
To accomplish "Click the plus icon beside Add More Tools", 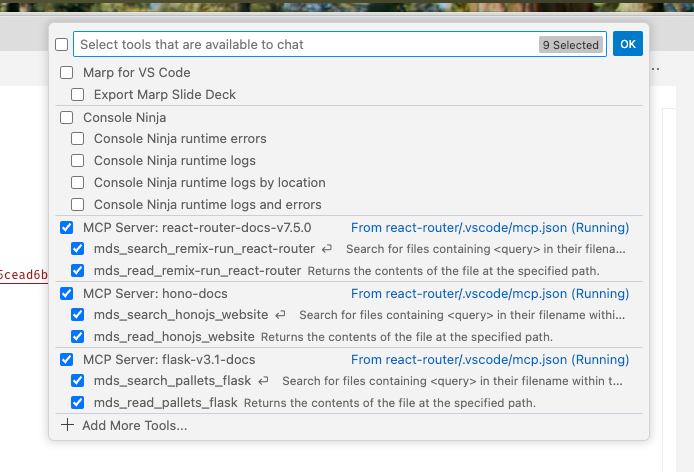I will point(67,425).
